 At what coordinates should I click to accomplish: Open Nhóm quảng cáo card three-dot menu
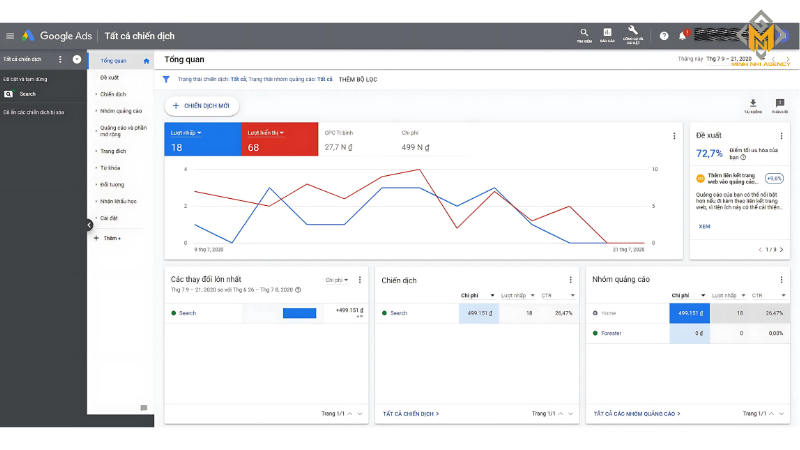click(x=781, y=280)
